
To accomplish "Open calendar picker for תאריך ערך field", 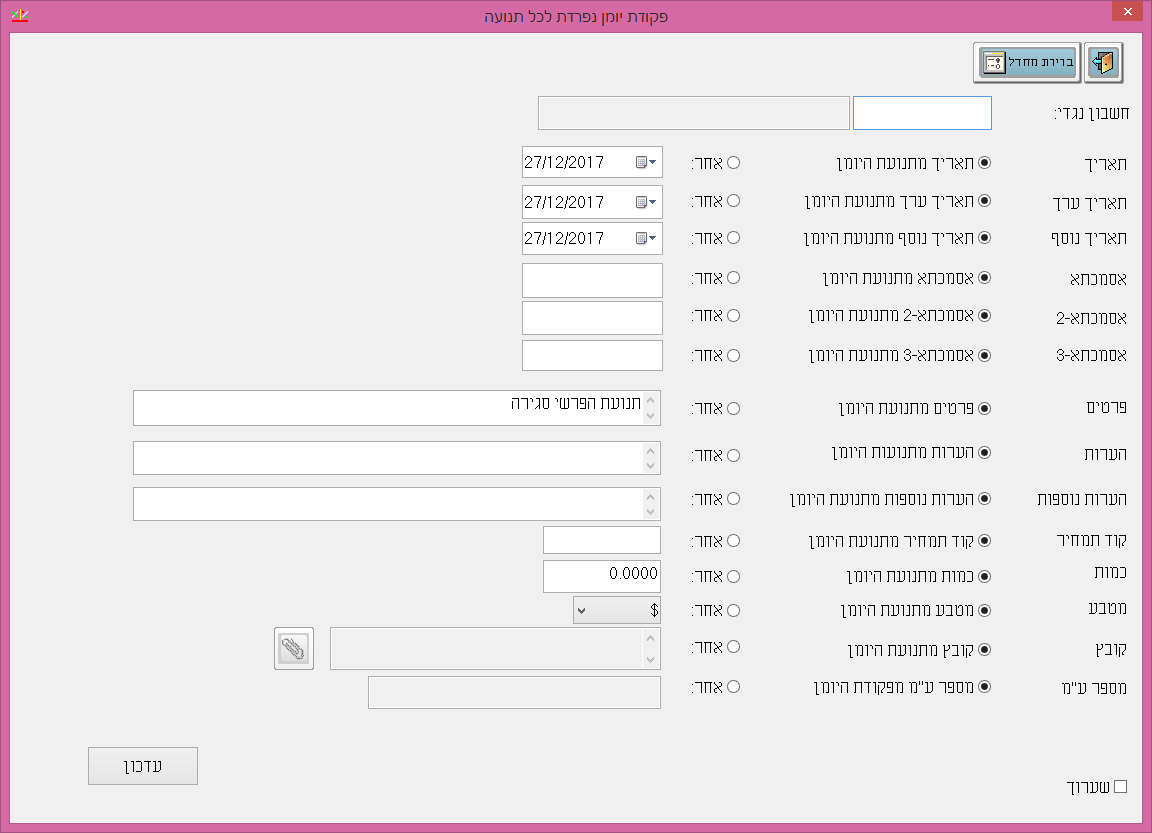I will click(x=646, y=201).
